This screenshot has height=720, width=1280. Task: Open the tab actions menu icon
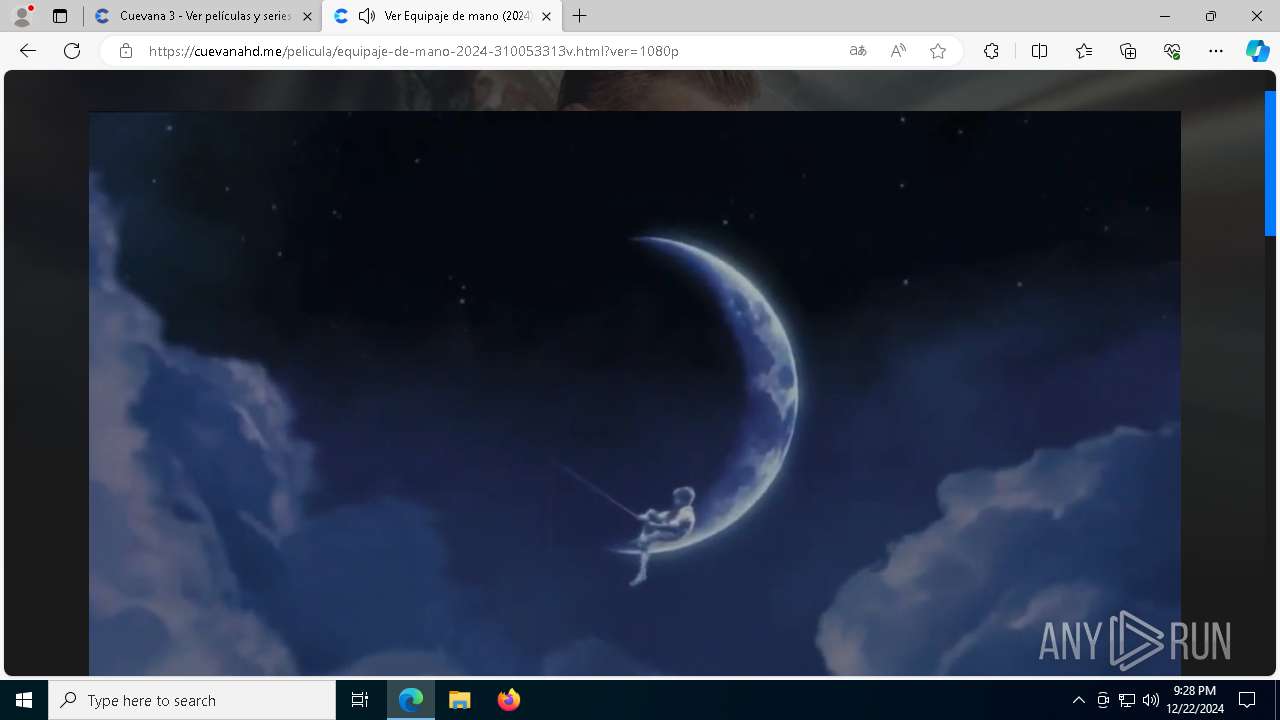coord(60,16)
